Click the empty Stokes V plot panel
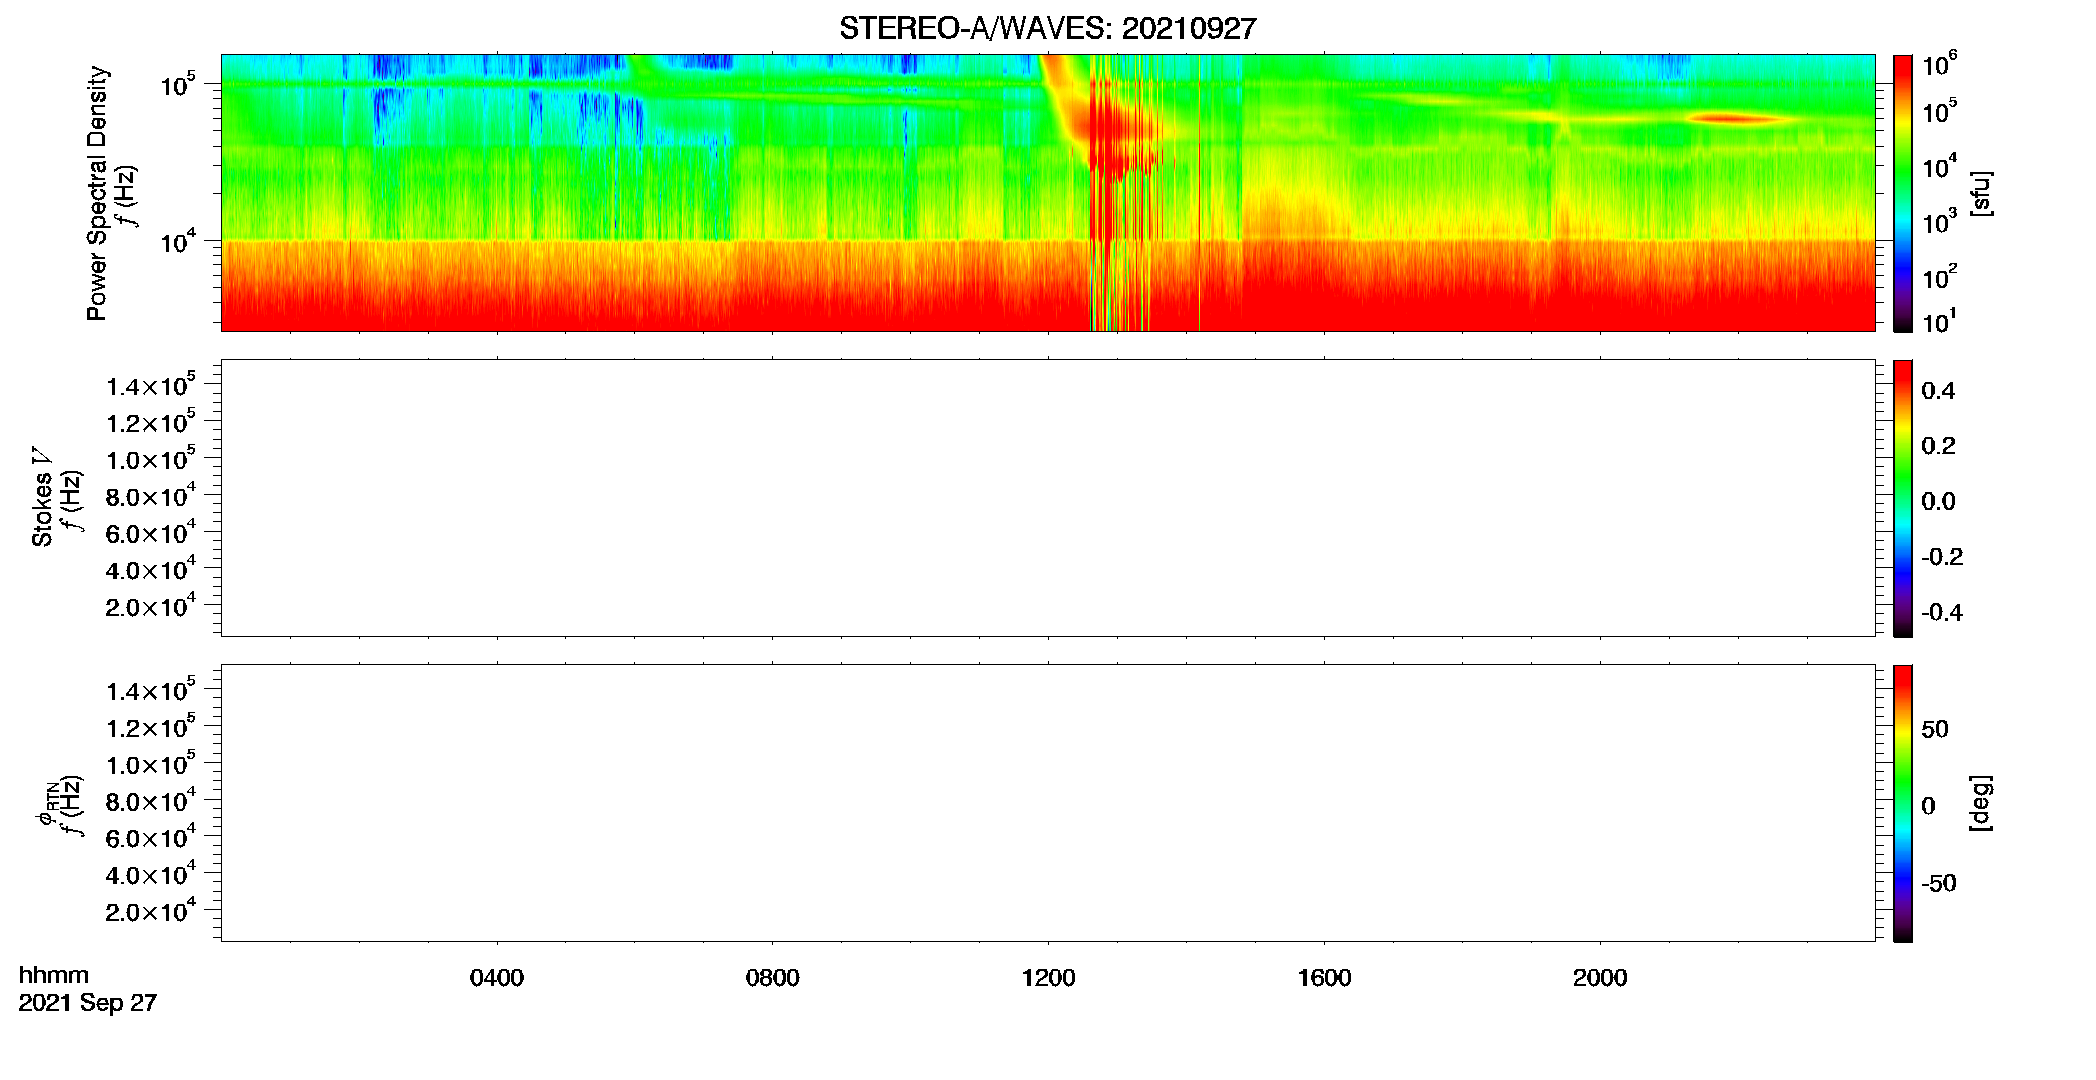The height and width of the screenshot is (1080, 2096). (1048, 498)
